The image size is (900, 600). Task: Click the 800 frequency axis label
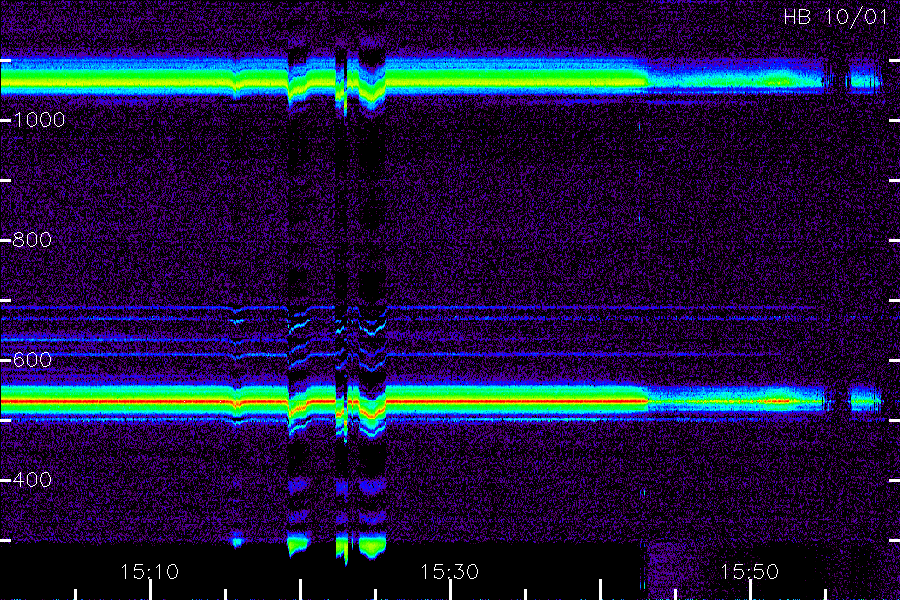[32, 240]
